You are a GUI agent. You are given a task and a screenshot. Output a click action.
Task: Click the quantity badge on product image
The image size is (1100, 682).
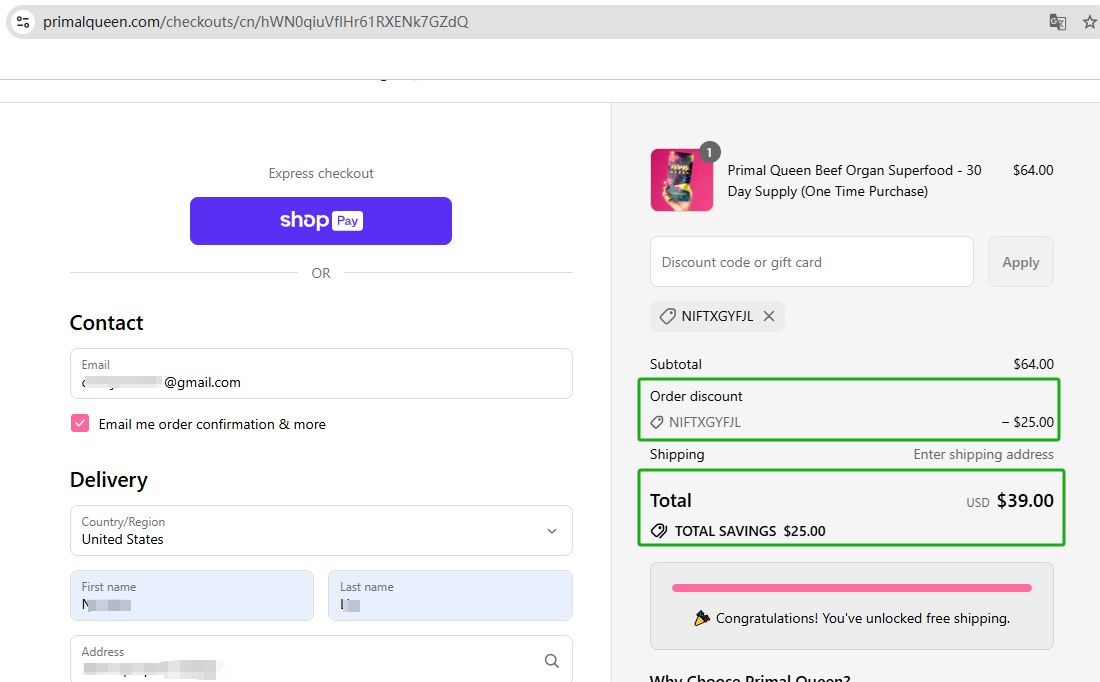[x=710, y=152]
